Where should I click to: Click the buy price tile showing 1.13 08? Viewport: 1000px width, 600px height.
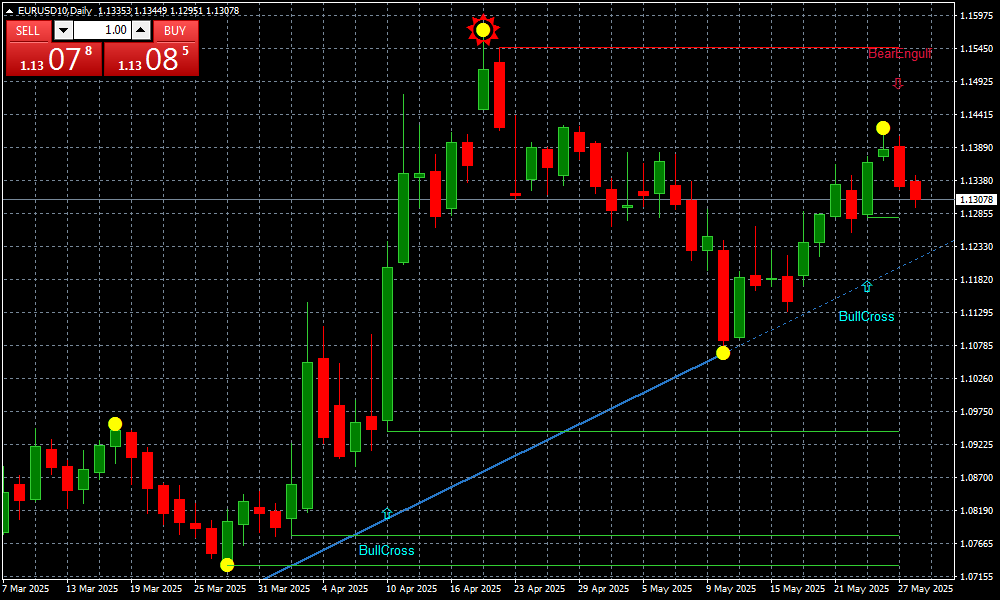pyautogui.click(x=151, y=59)
